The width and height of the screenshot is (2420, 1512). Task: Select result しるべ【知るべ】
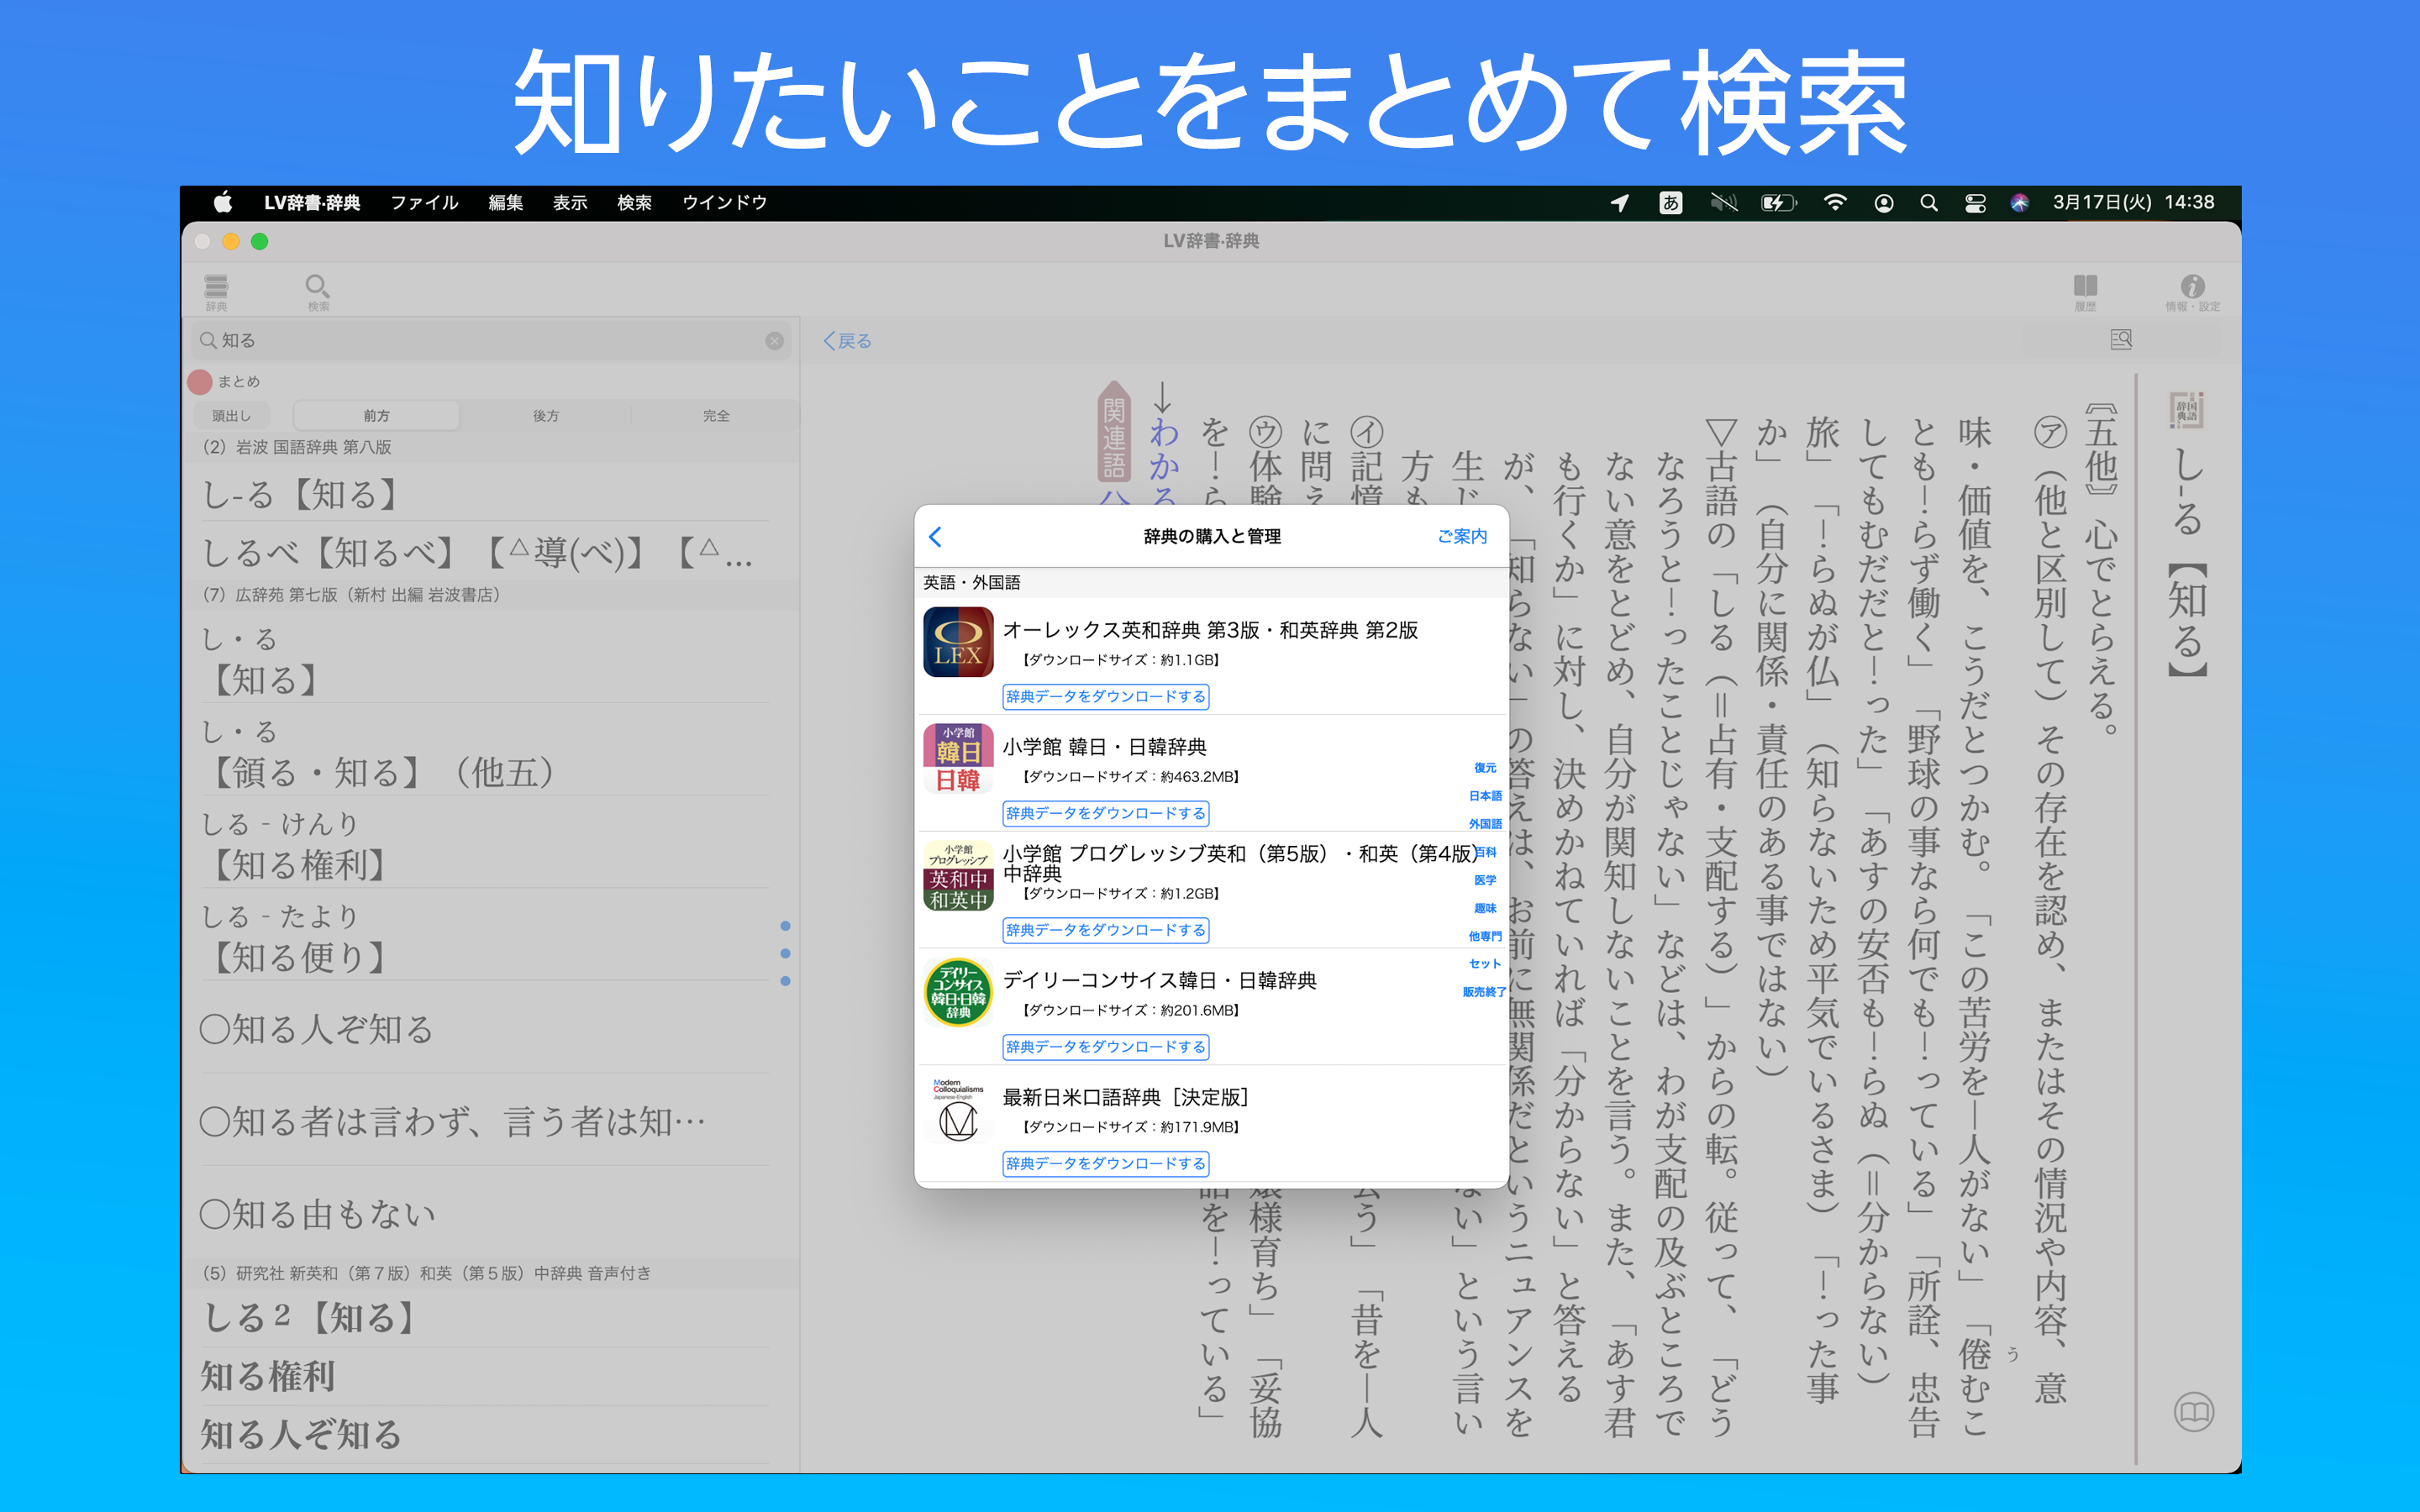coord(485,551)
